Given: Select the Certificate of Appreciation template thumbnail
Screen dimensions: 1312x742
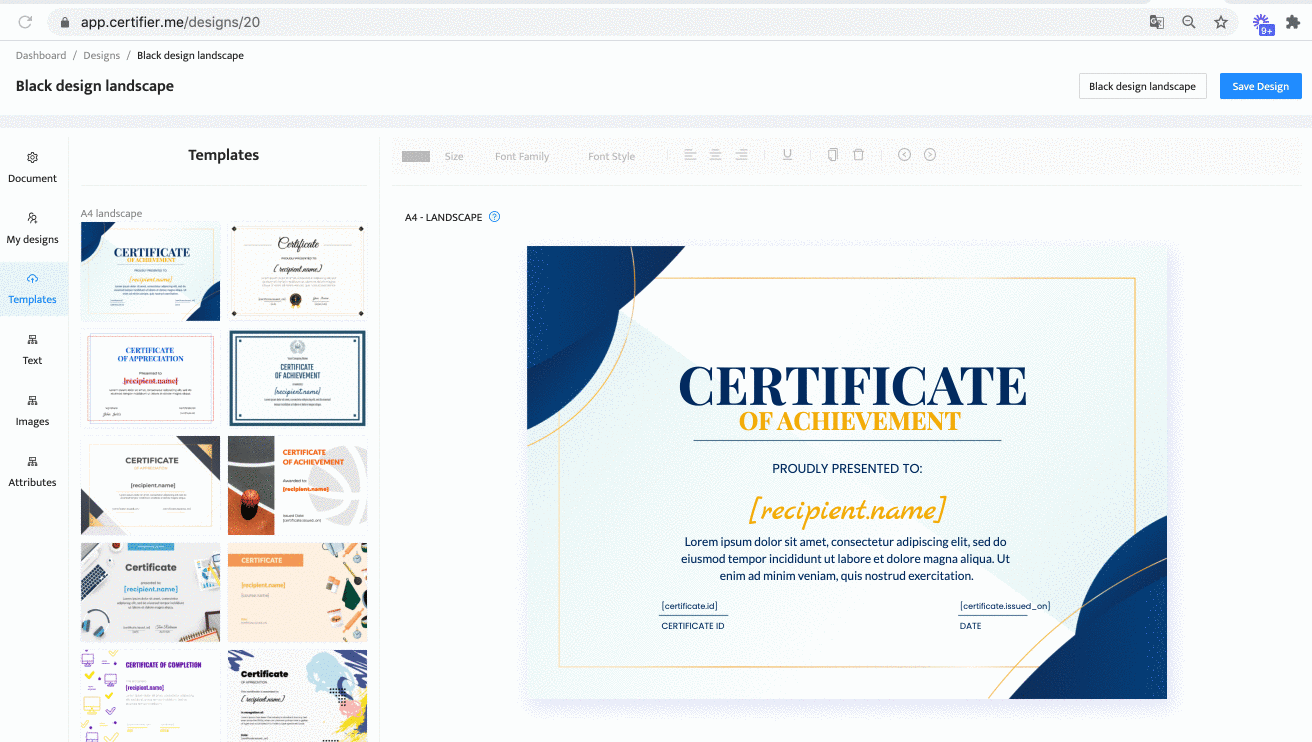Looking at the screenshot, I should 151,379.
